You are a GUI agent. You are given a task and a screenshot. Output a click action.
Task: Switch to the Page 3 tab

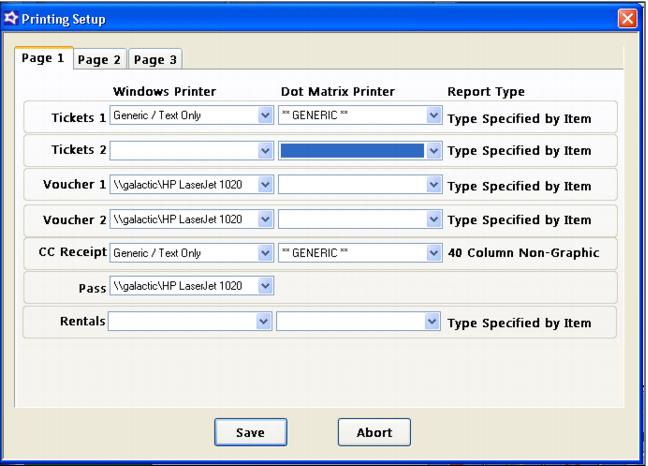[x=154, y=60]
